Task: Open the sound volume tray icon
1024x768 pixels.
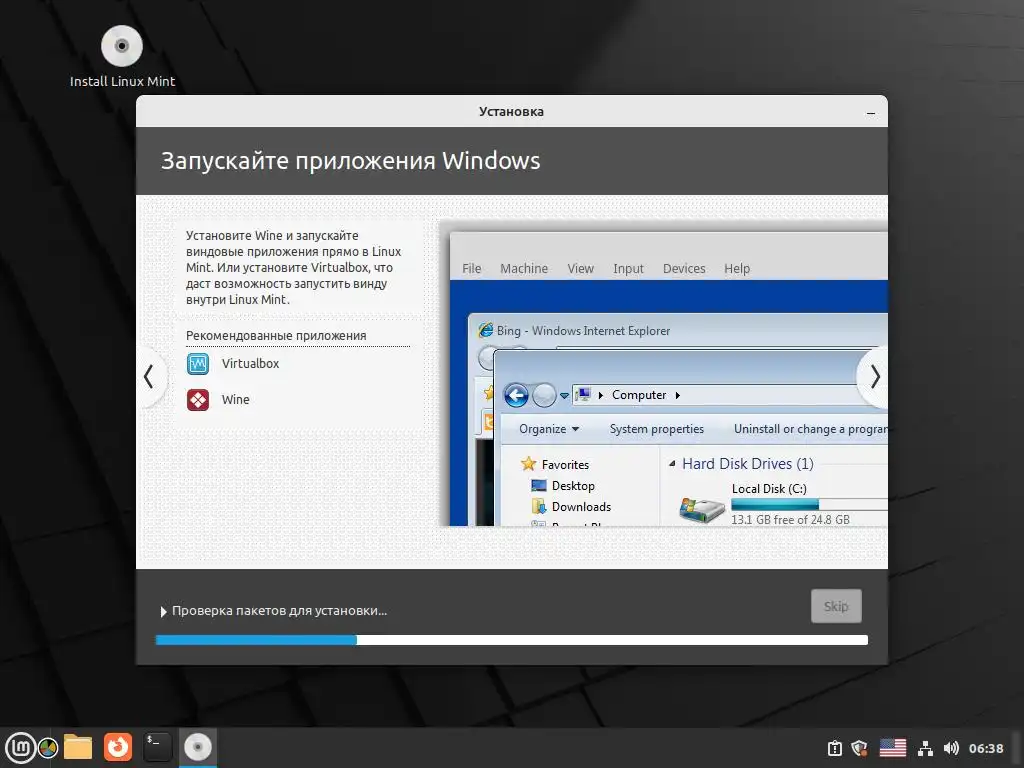Action: pos(951,748)
